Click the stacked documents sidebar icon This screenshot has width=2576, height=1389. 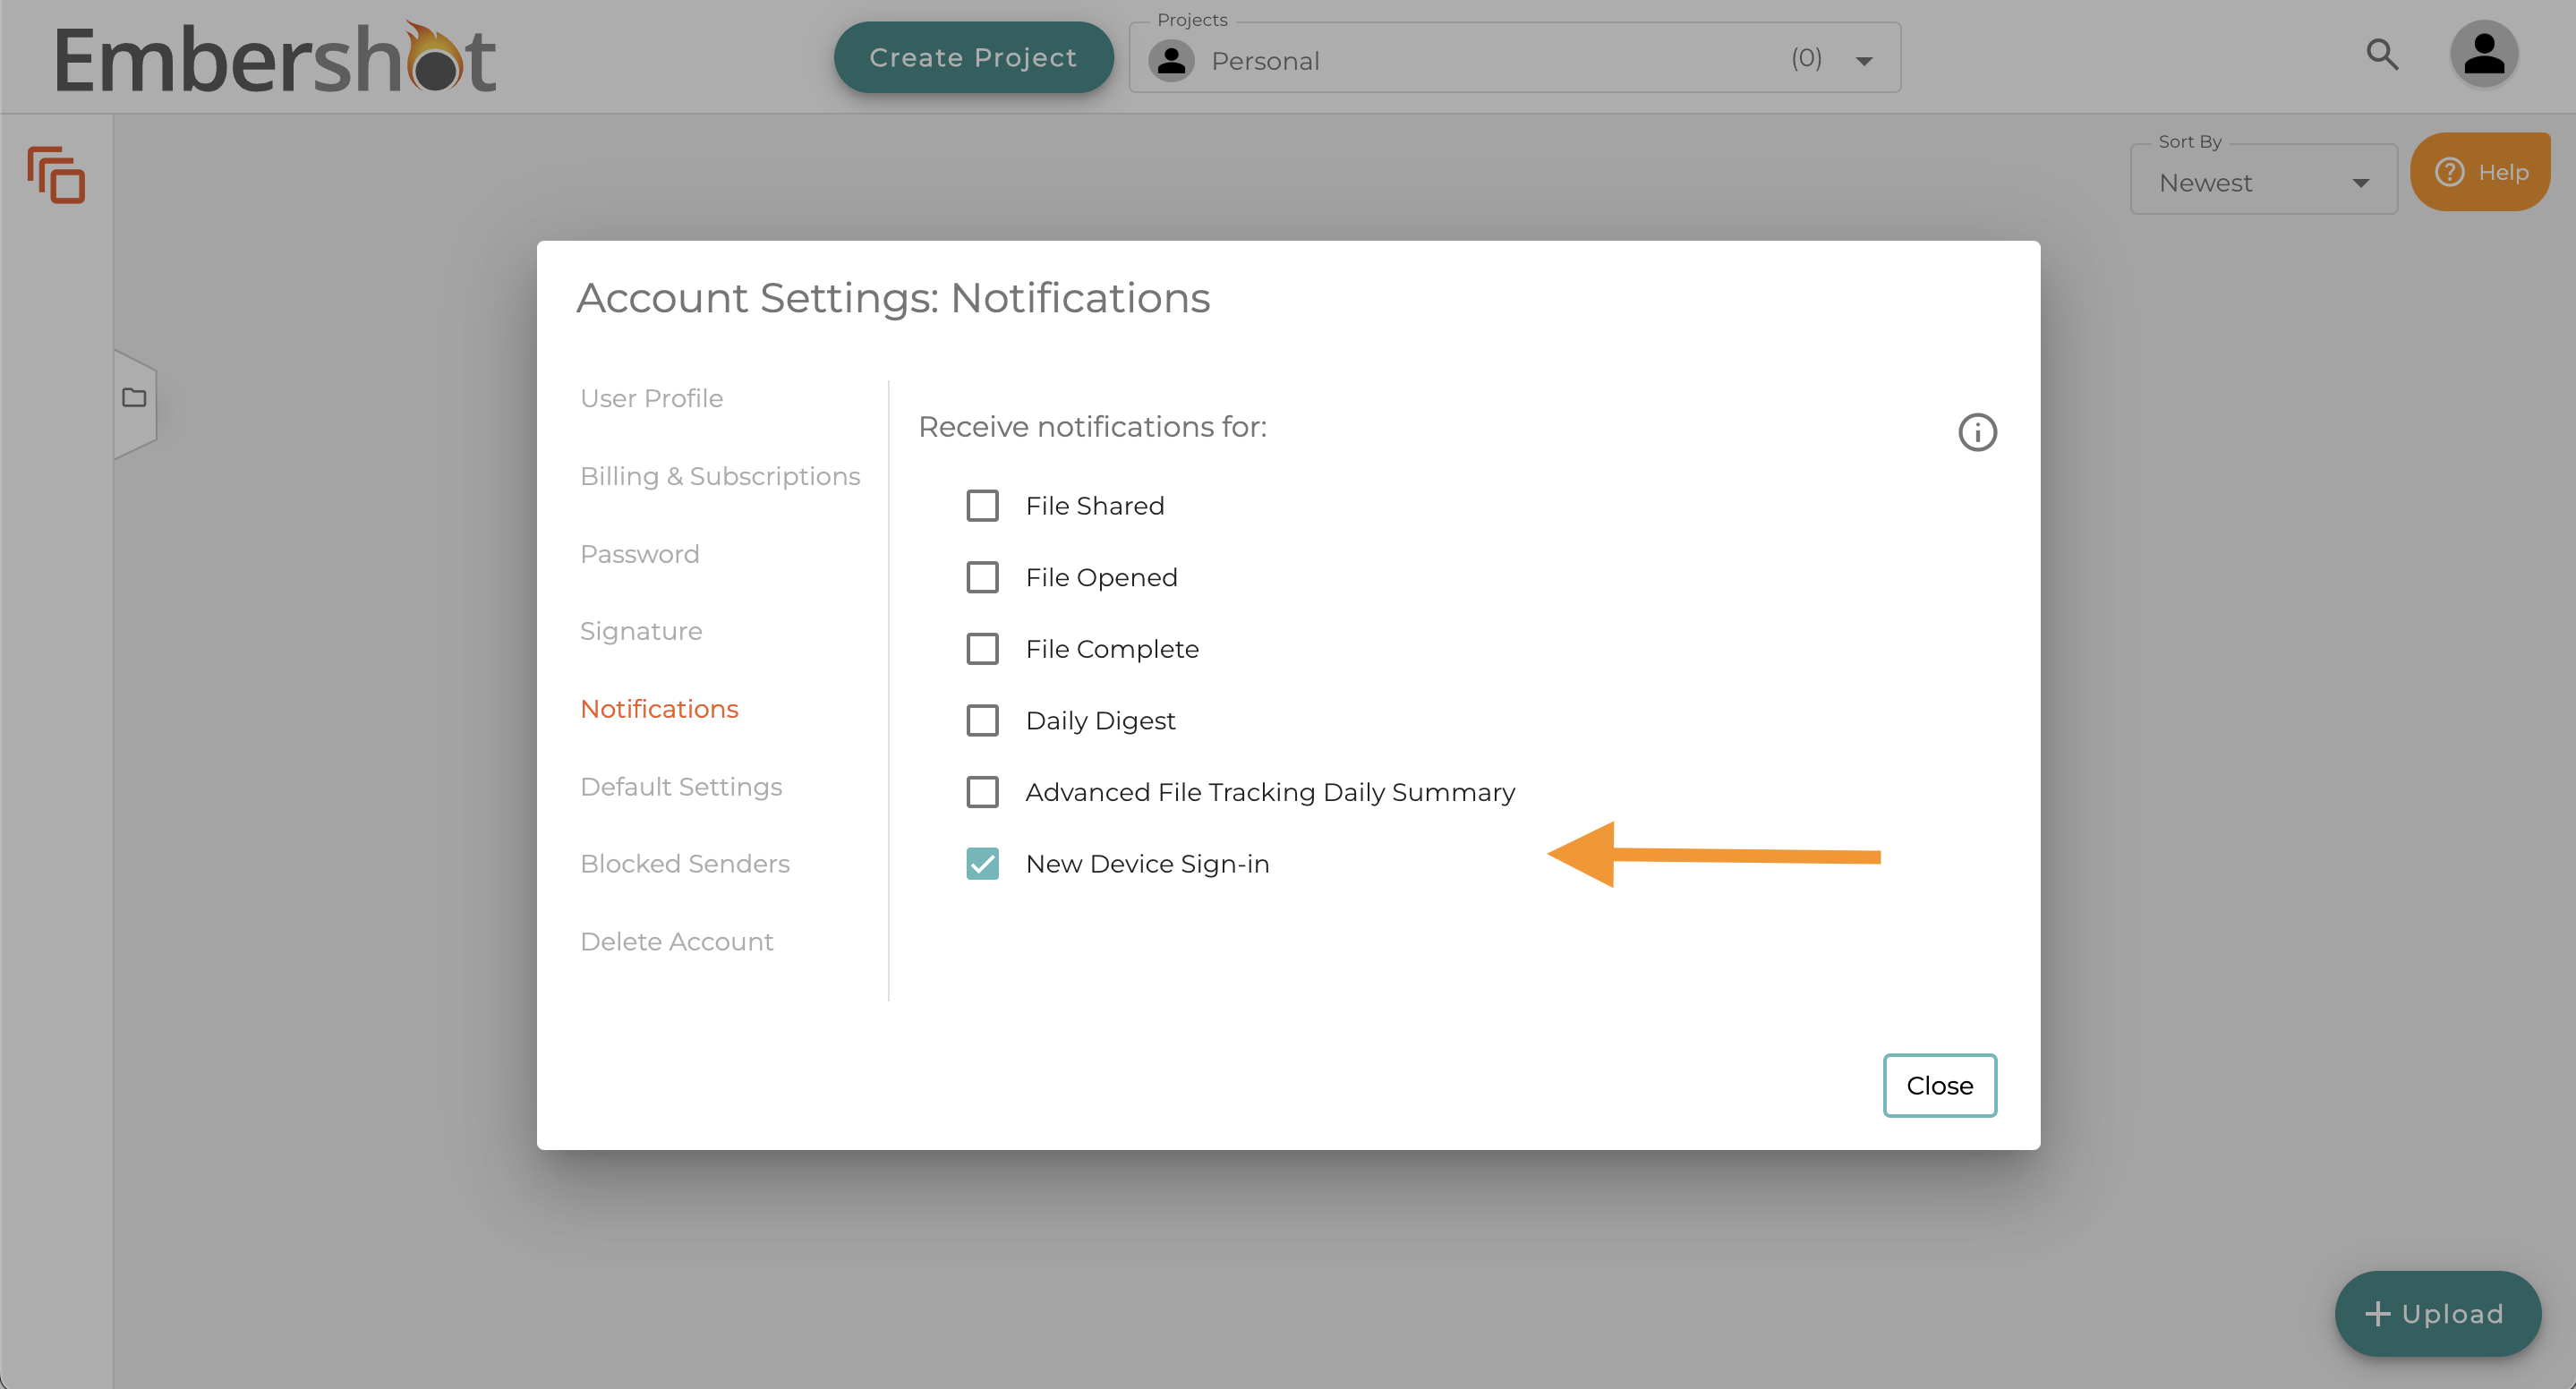56,175
